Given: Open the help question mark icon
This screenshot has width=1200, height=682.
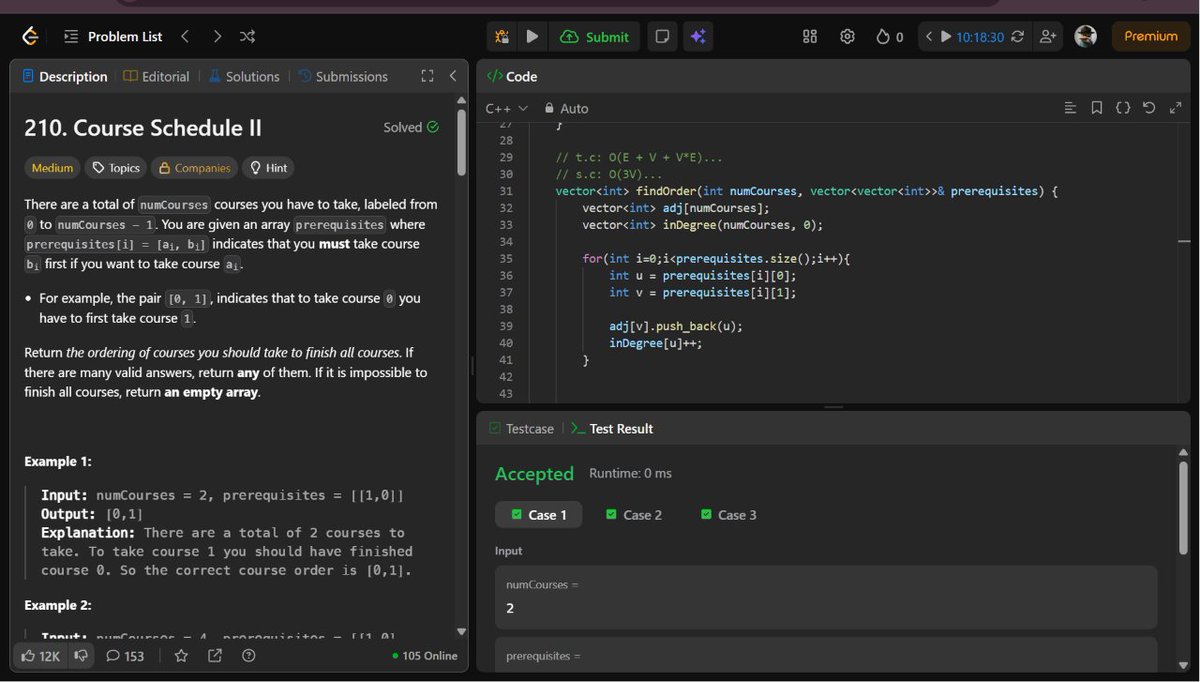Looking at the screenshot, I should tap(249, 656).
